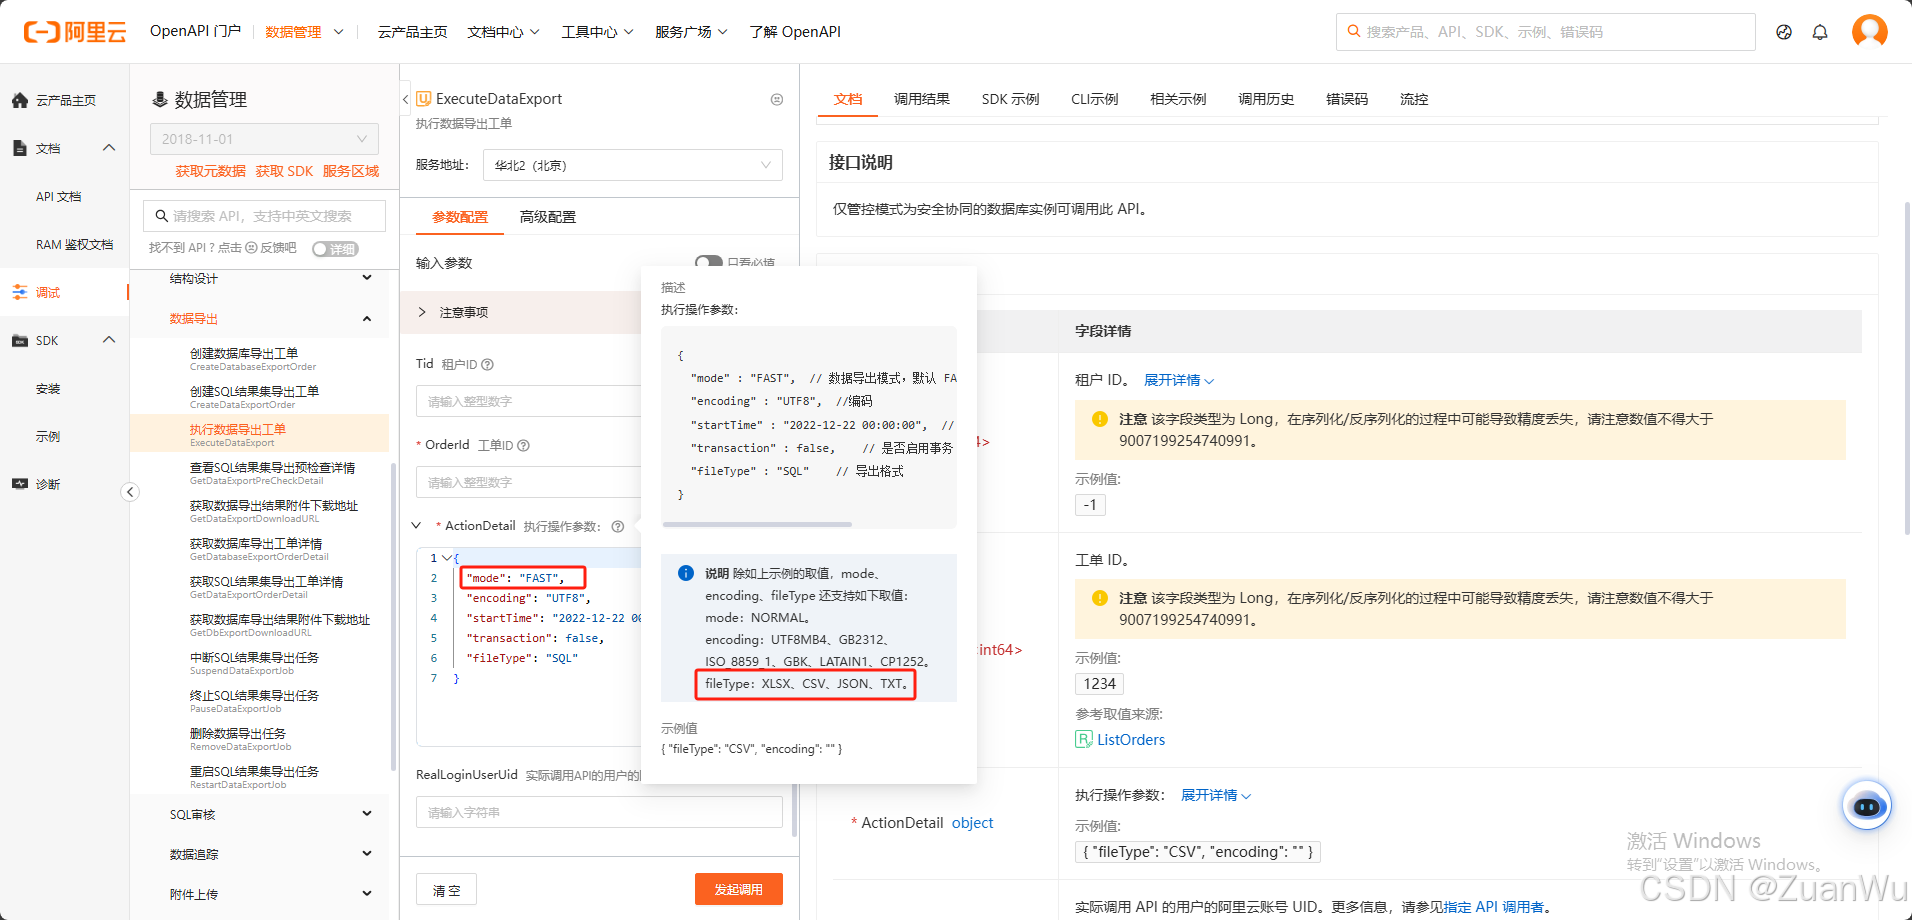Expand the 文档中心 header menu
Screen dimensions: 1912x920
click(x=503, y=32)
